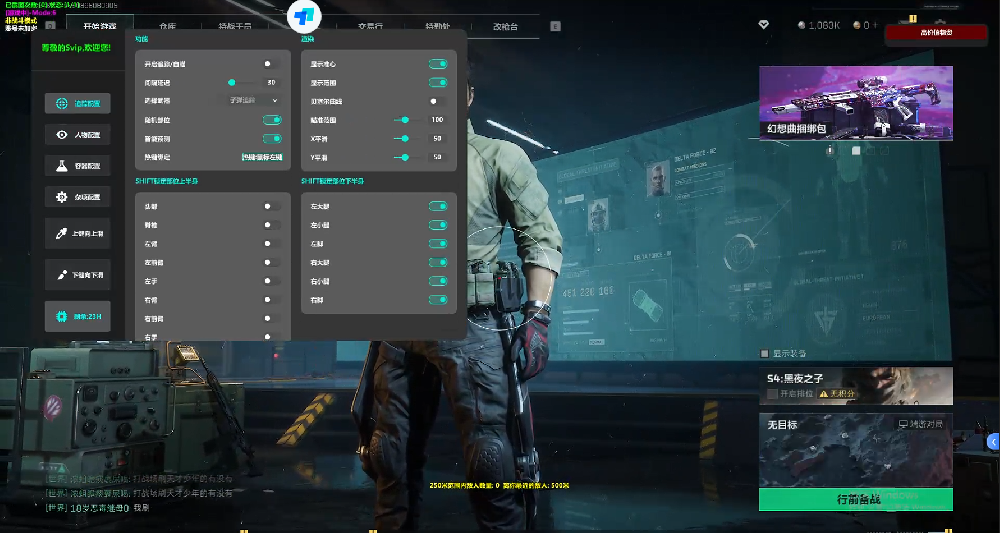Viewport: 1000px width, 533px height.
Task: Toggle the 左脚 switch in lower body list
Action: tap(438, 244)
